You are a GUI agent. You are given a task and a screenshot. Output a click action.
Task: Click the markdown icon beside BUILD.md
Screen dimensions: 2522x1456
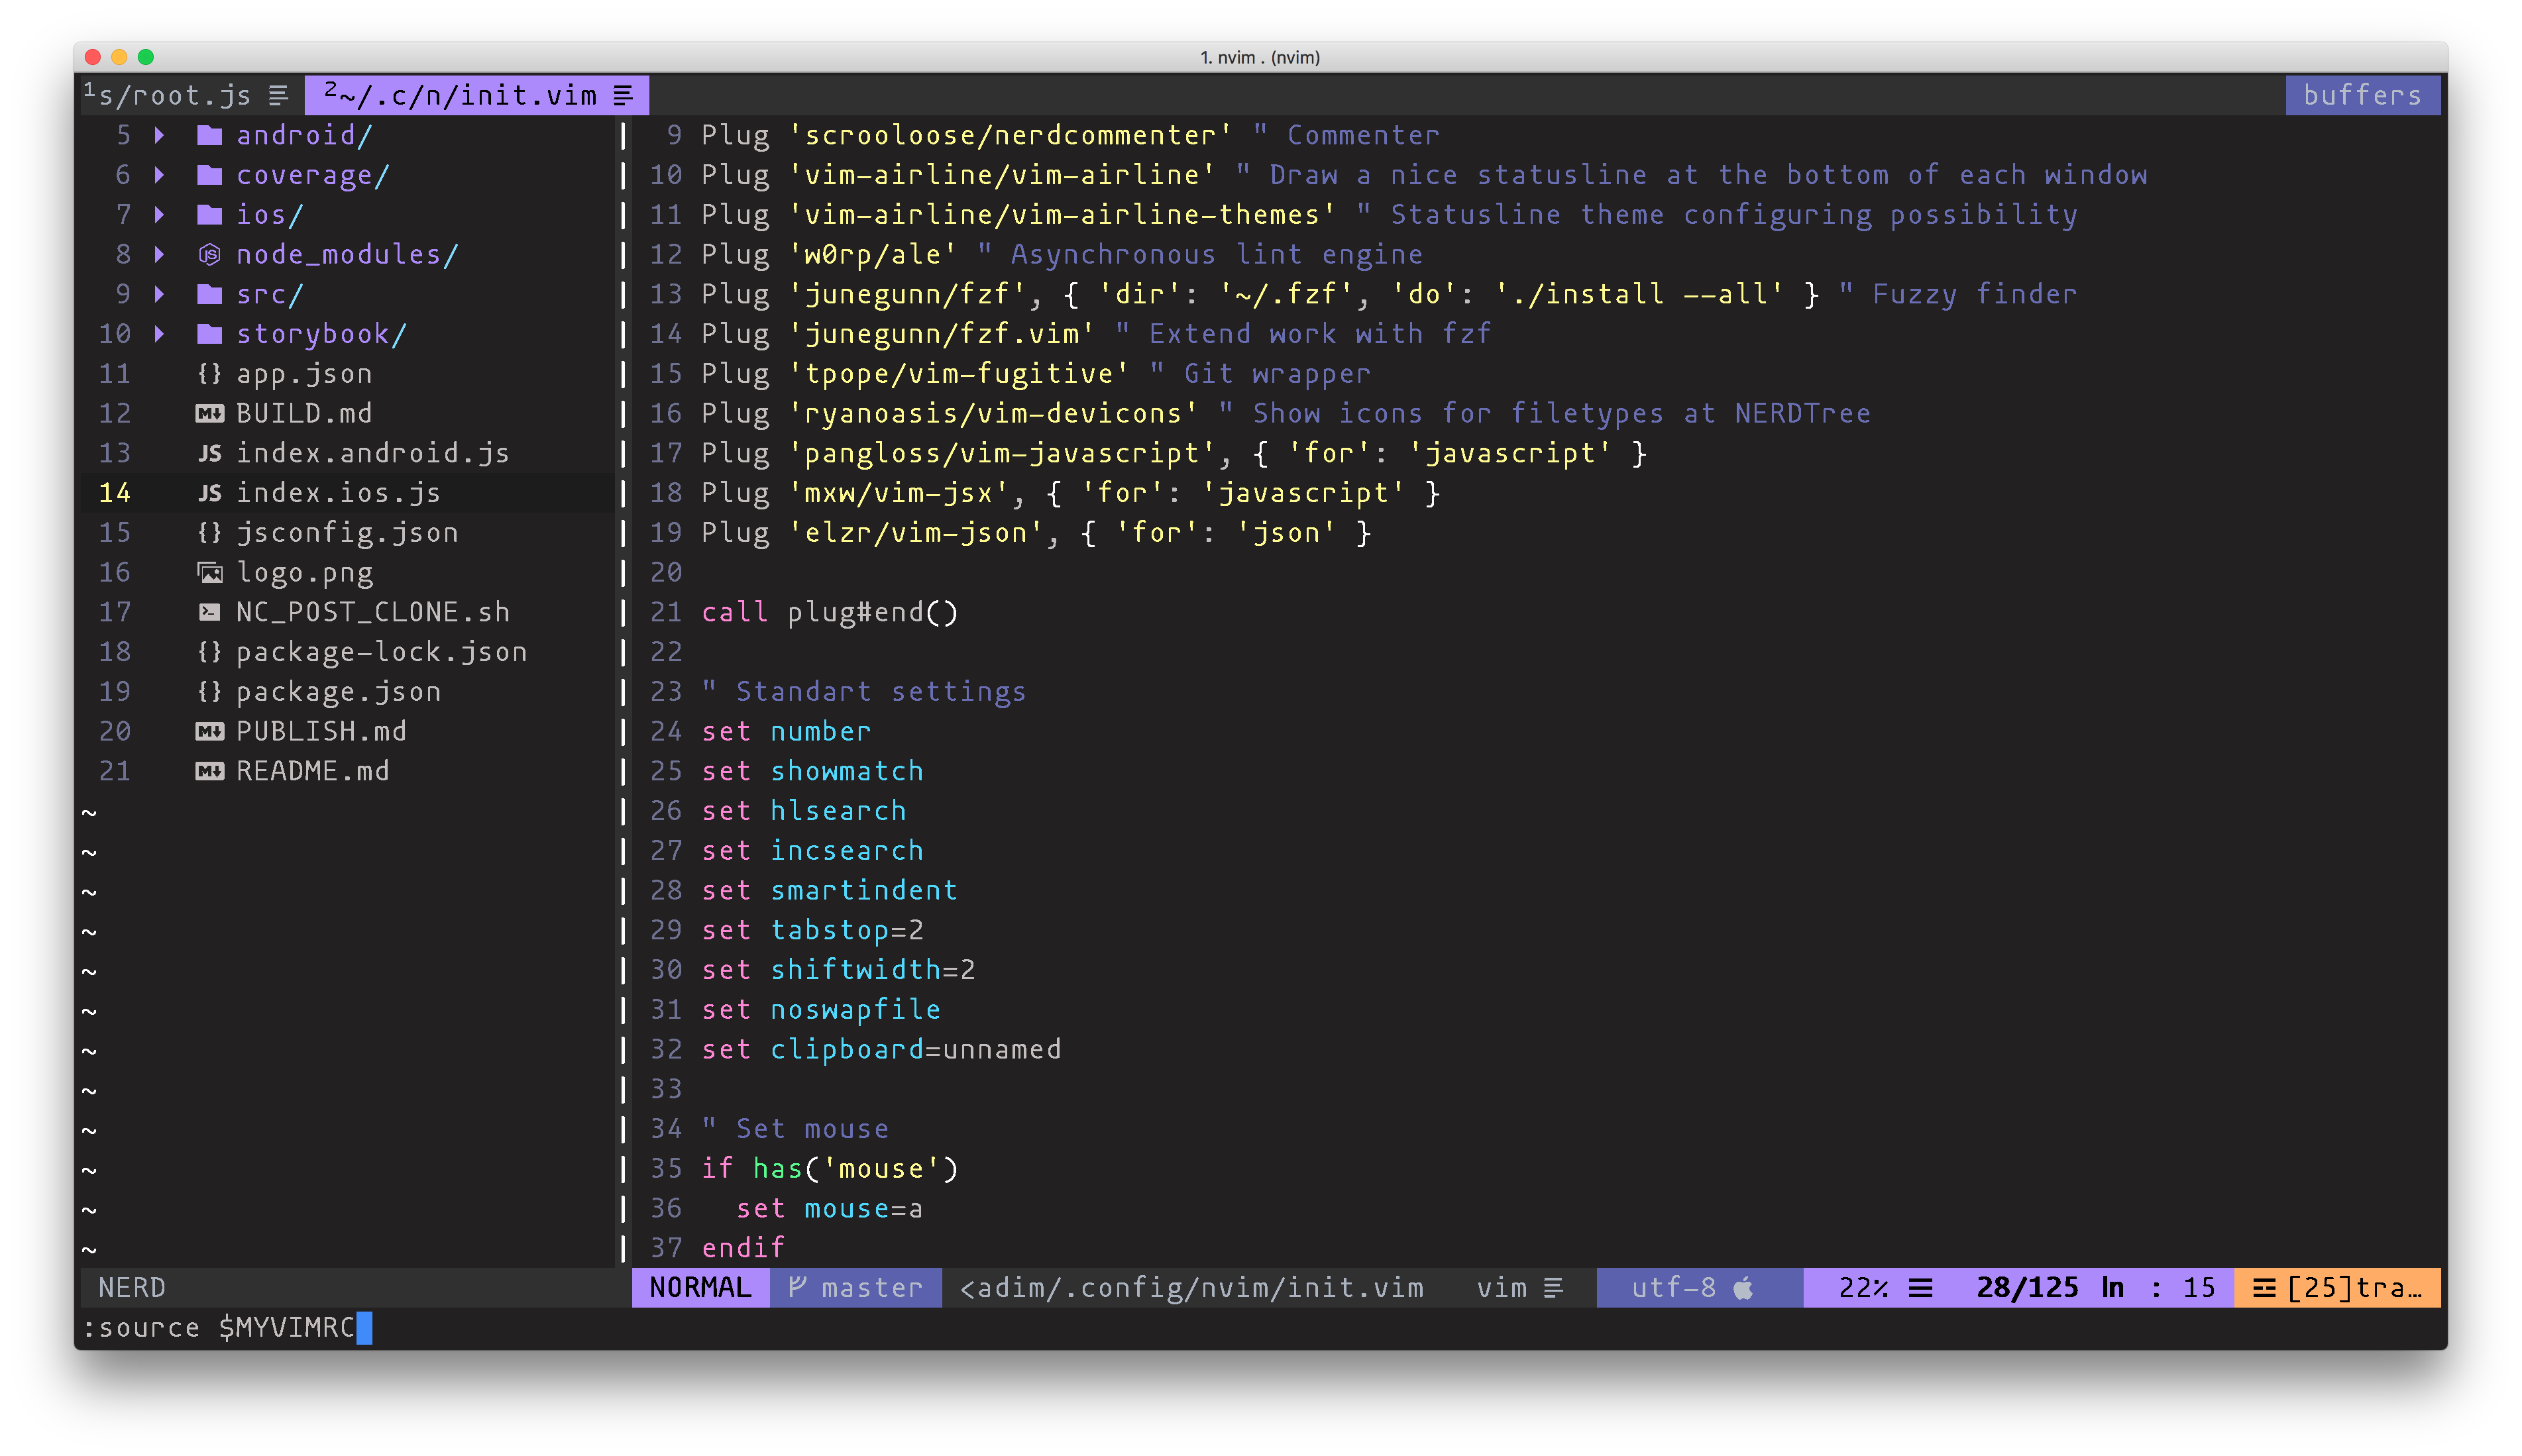click(x=209, y=412)
